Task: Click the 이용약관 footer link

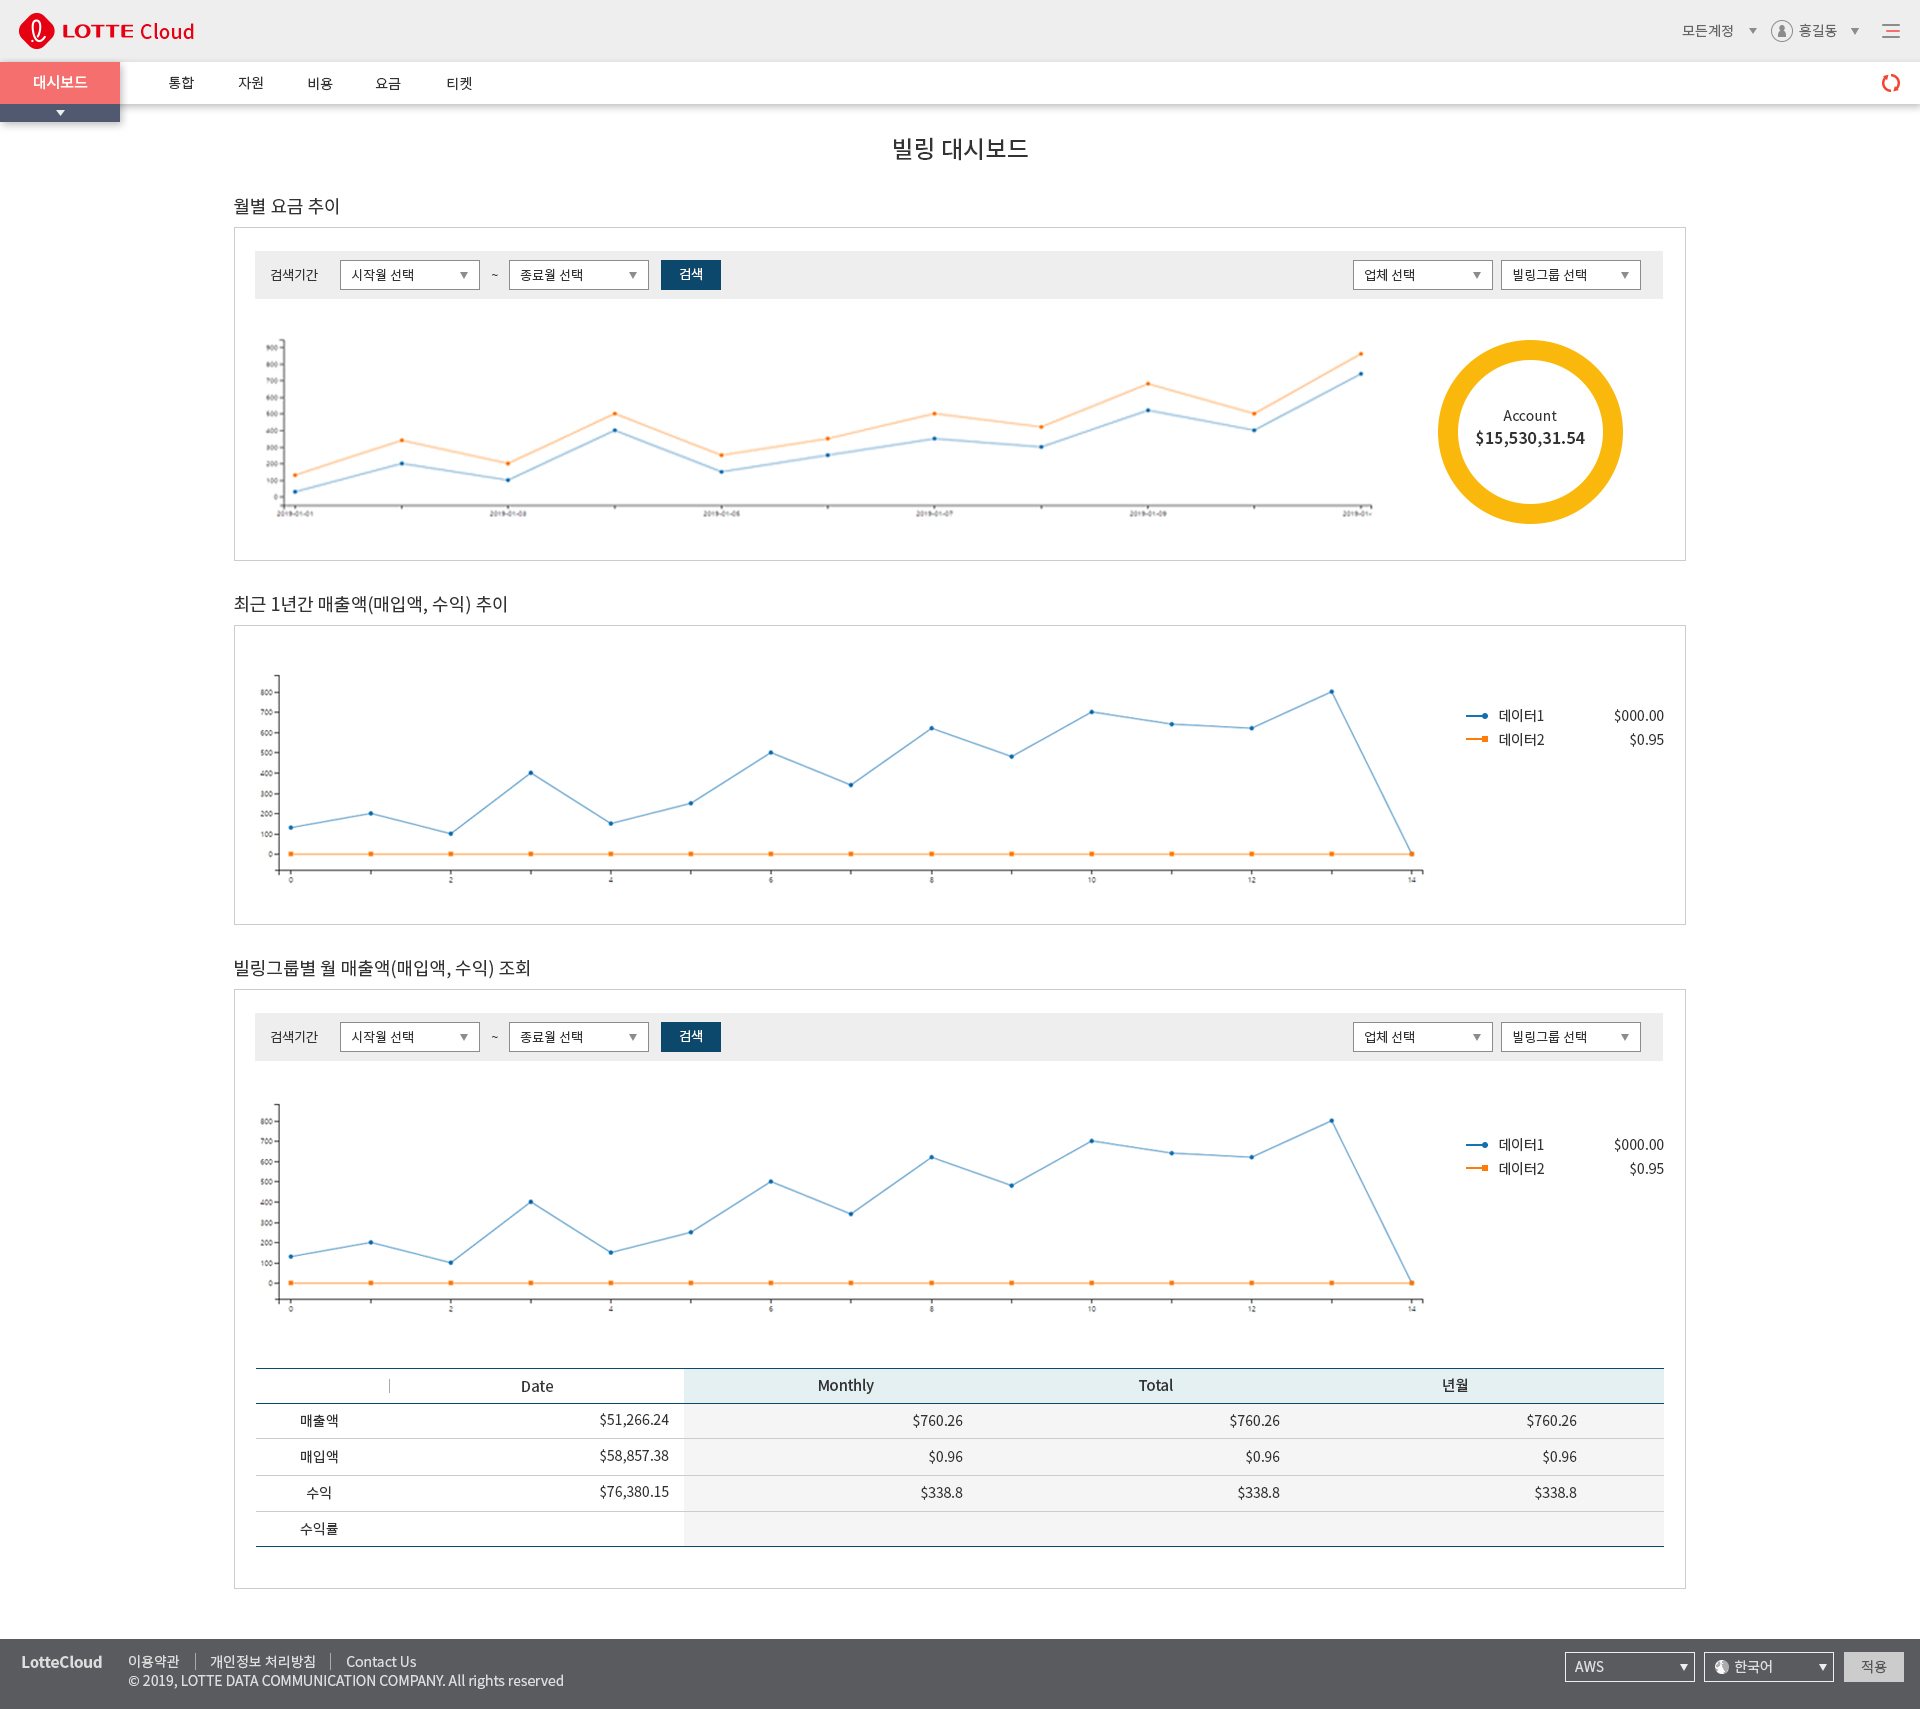Action: pos(154,1661)
